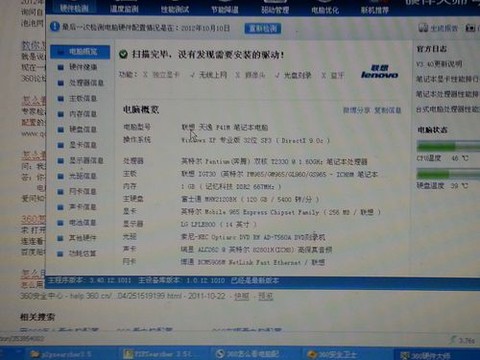The width and height of the screenshot is (480, 360).
Task: Open the 驱动管理 tab
Action: coord(275,10)
